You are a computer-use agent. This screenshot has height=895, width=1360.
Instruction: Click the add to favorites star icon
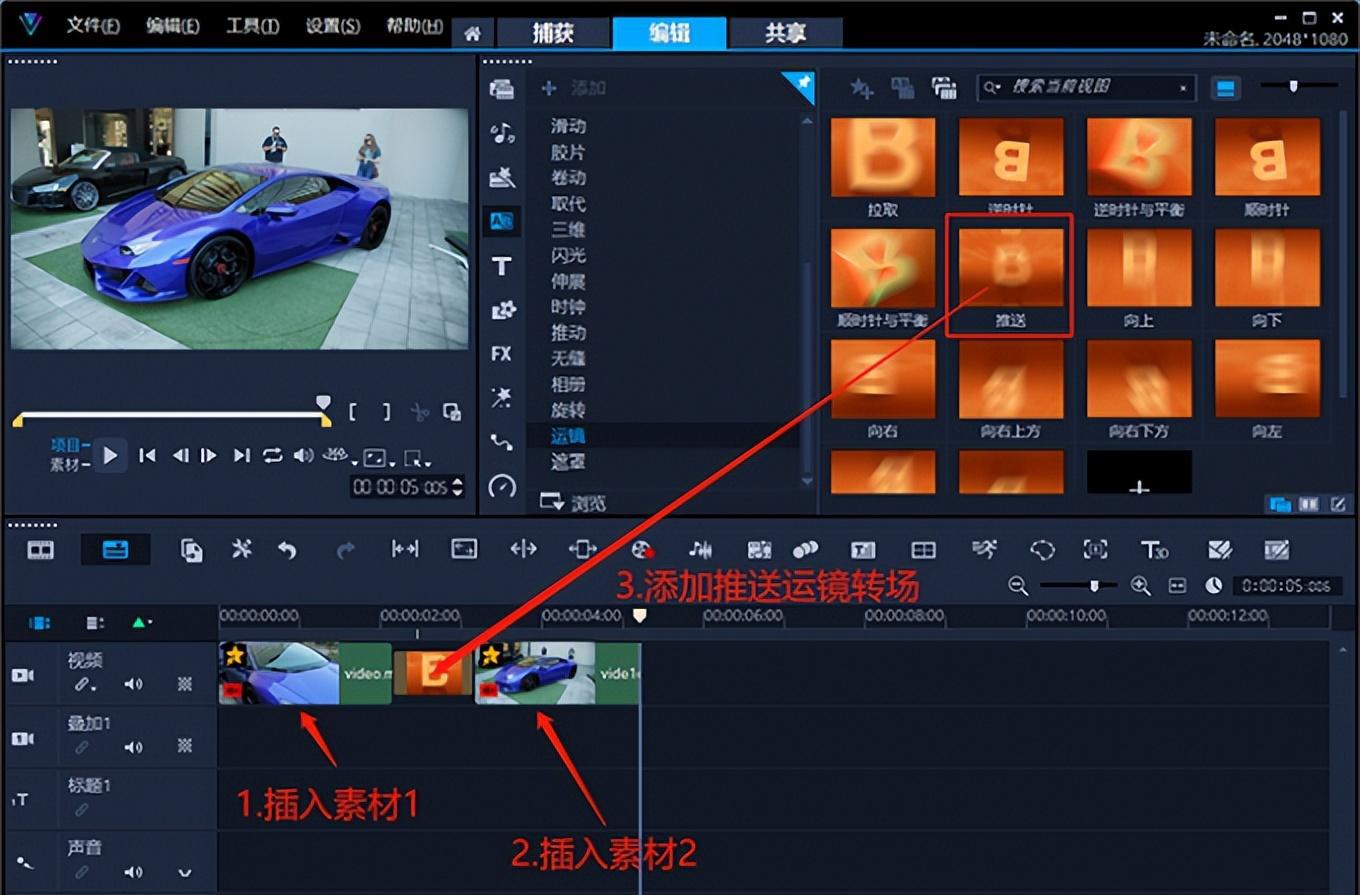pos(860,89)
